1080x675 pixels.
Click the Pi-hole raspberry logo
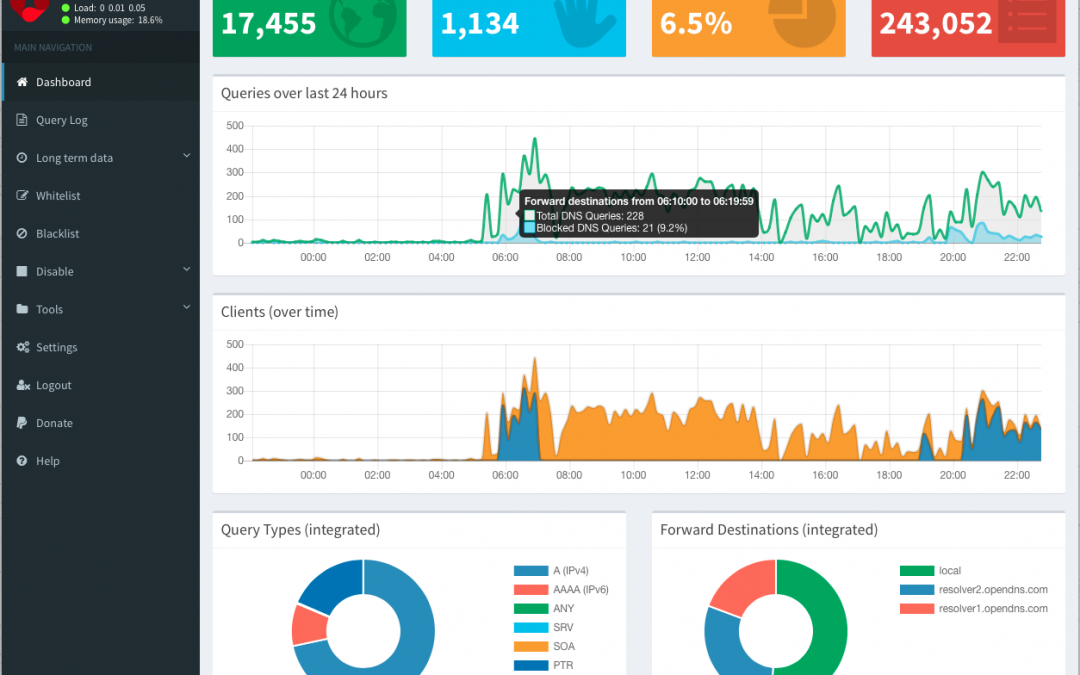(x=30, y=10)
